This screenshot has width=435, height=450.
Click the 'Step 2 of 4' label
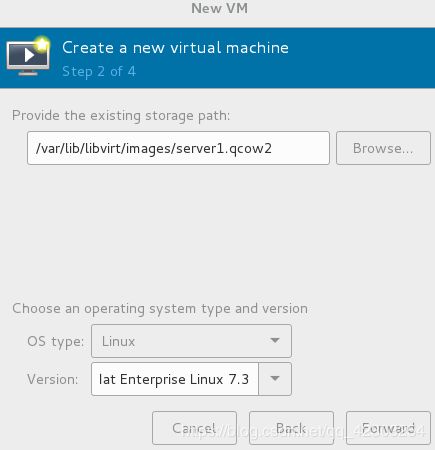pos(99,71)
